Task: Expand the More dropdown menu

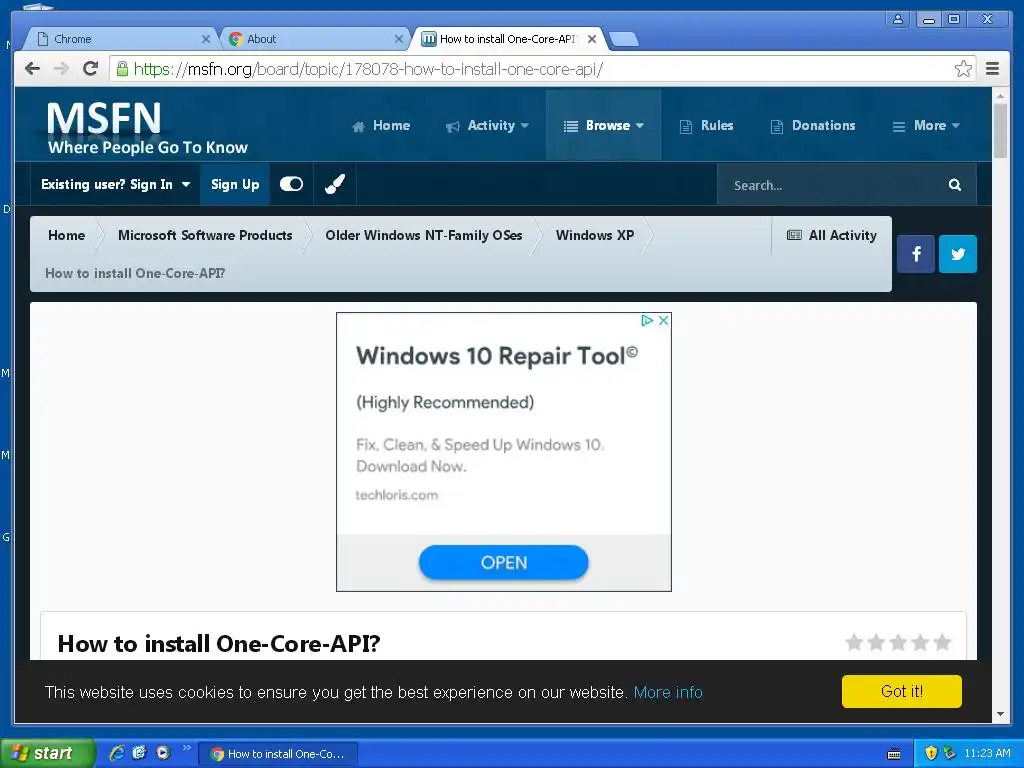Action: click(x=926, y=125)
